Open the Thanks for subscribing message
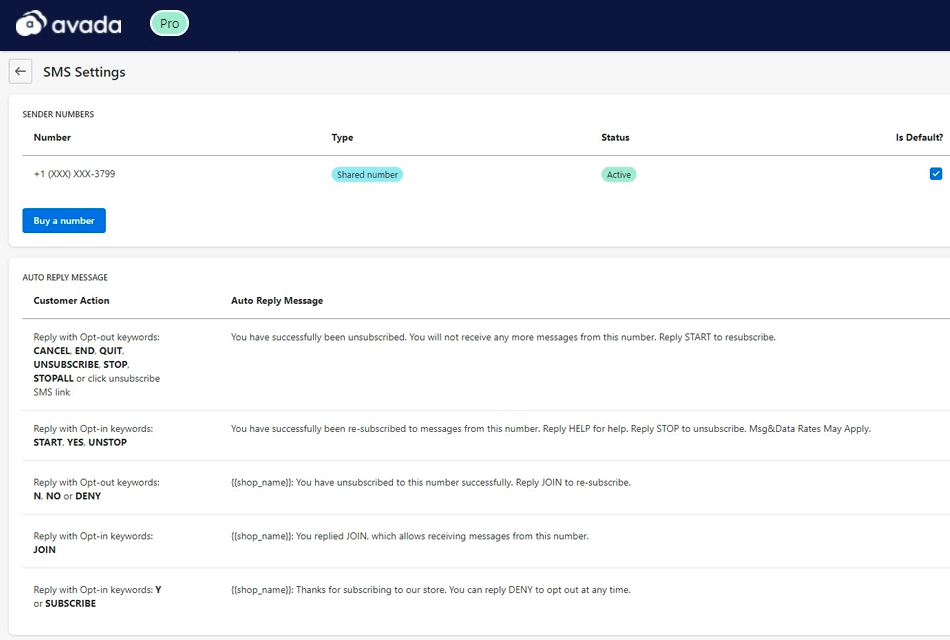This screenshot has width=950, height=640. 431,590
